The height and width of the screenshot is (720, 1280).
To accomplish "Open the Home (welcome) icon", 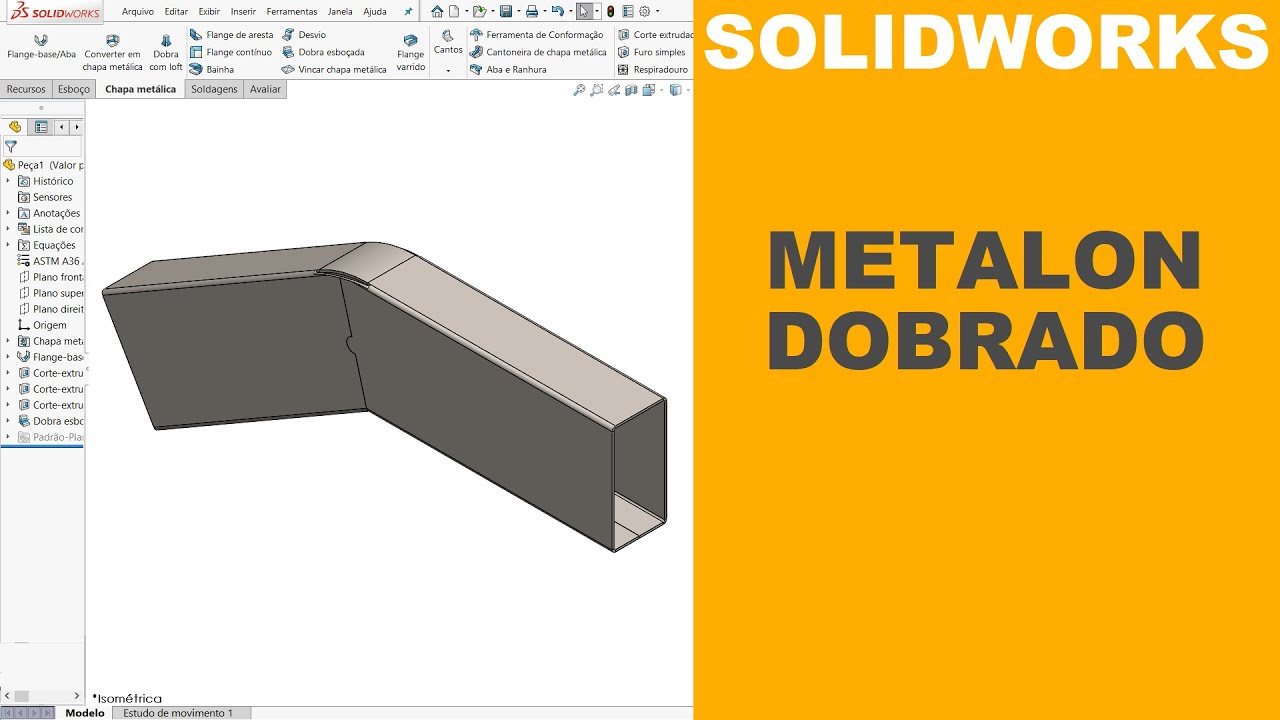I will pyautogui.click(x=437, y=12).
